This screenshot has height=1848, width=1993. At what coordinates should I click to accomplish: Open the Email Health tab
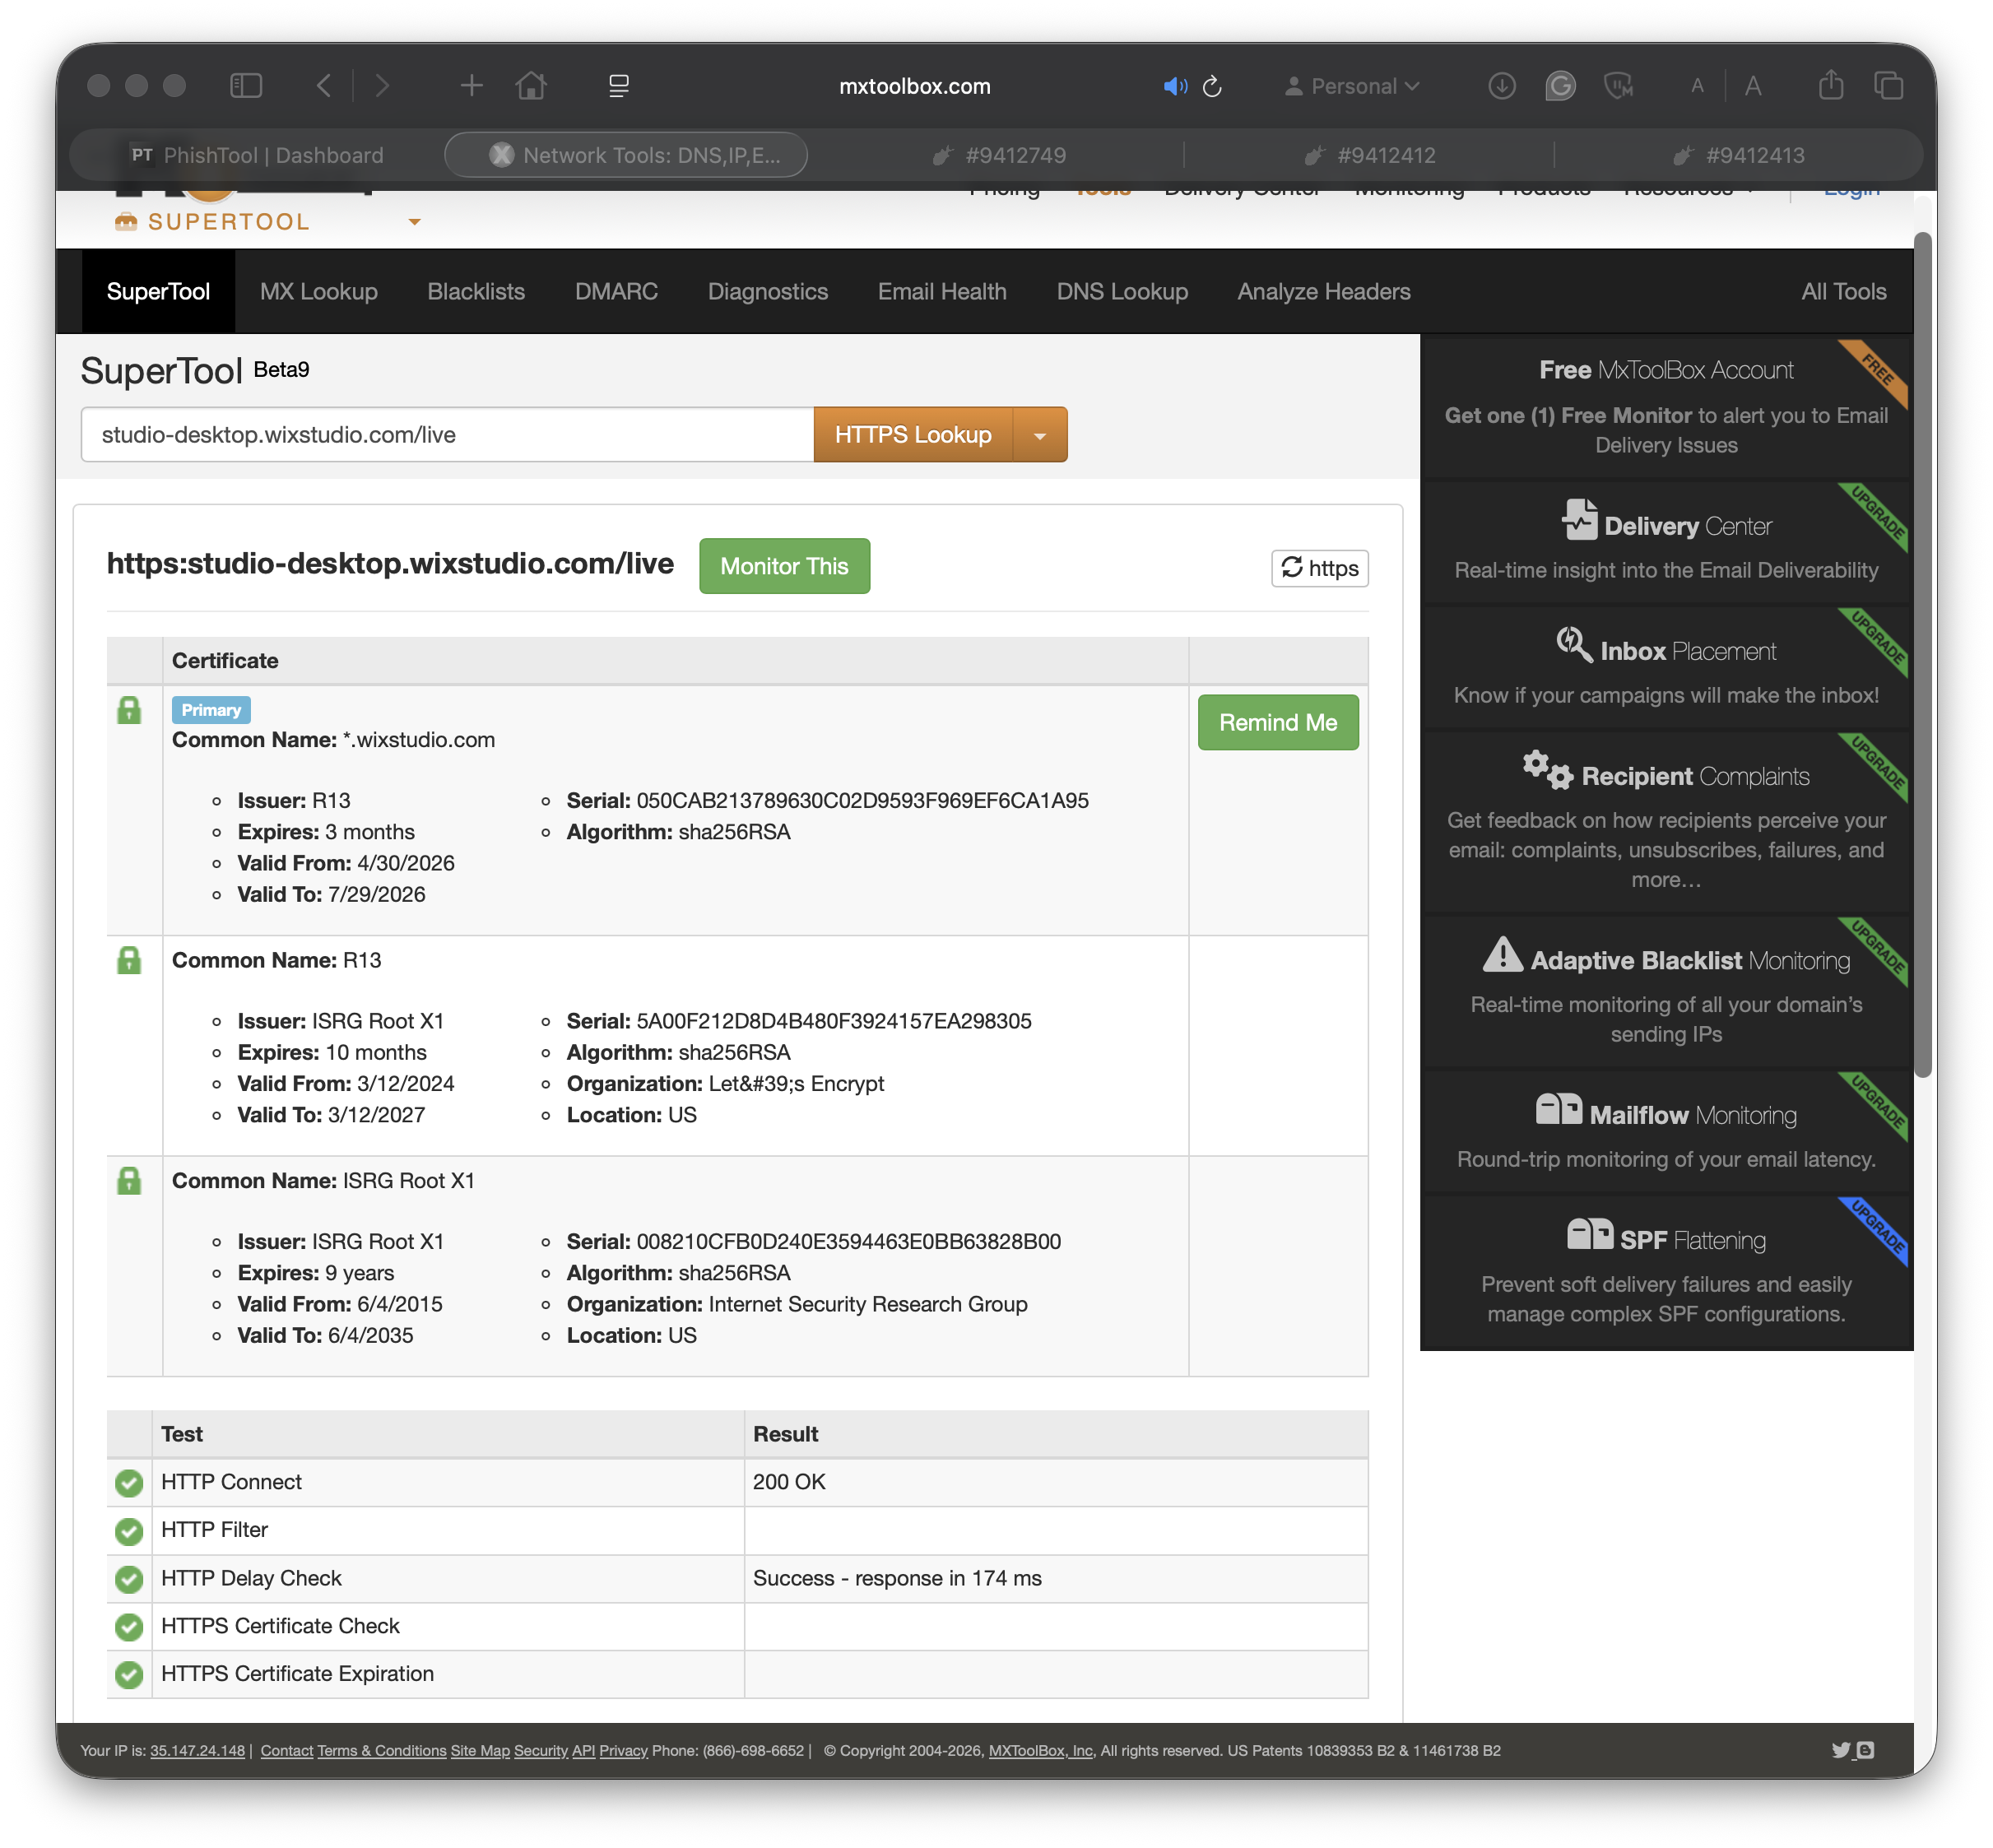(x=942, y=291)
